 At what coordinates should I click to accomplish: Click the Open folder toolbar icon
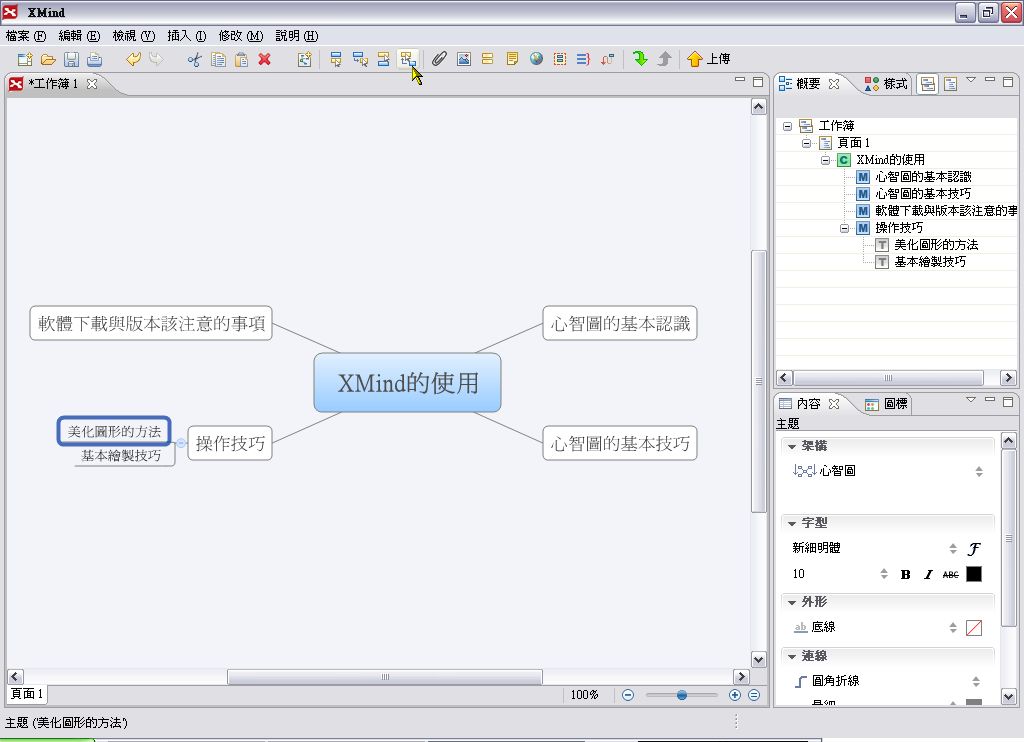click(x=48, y=59)
